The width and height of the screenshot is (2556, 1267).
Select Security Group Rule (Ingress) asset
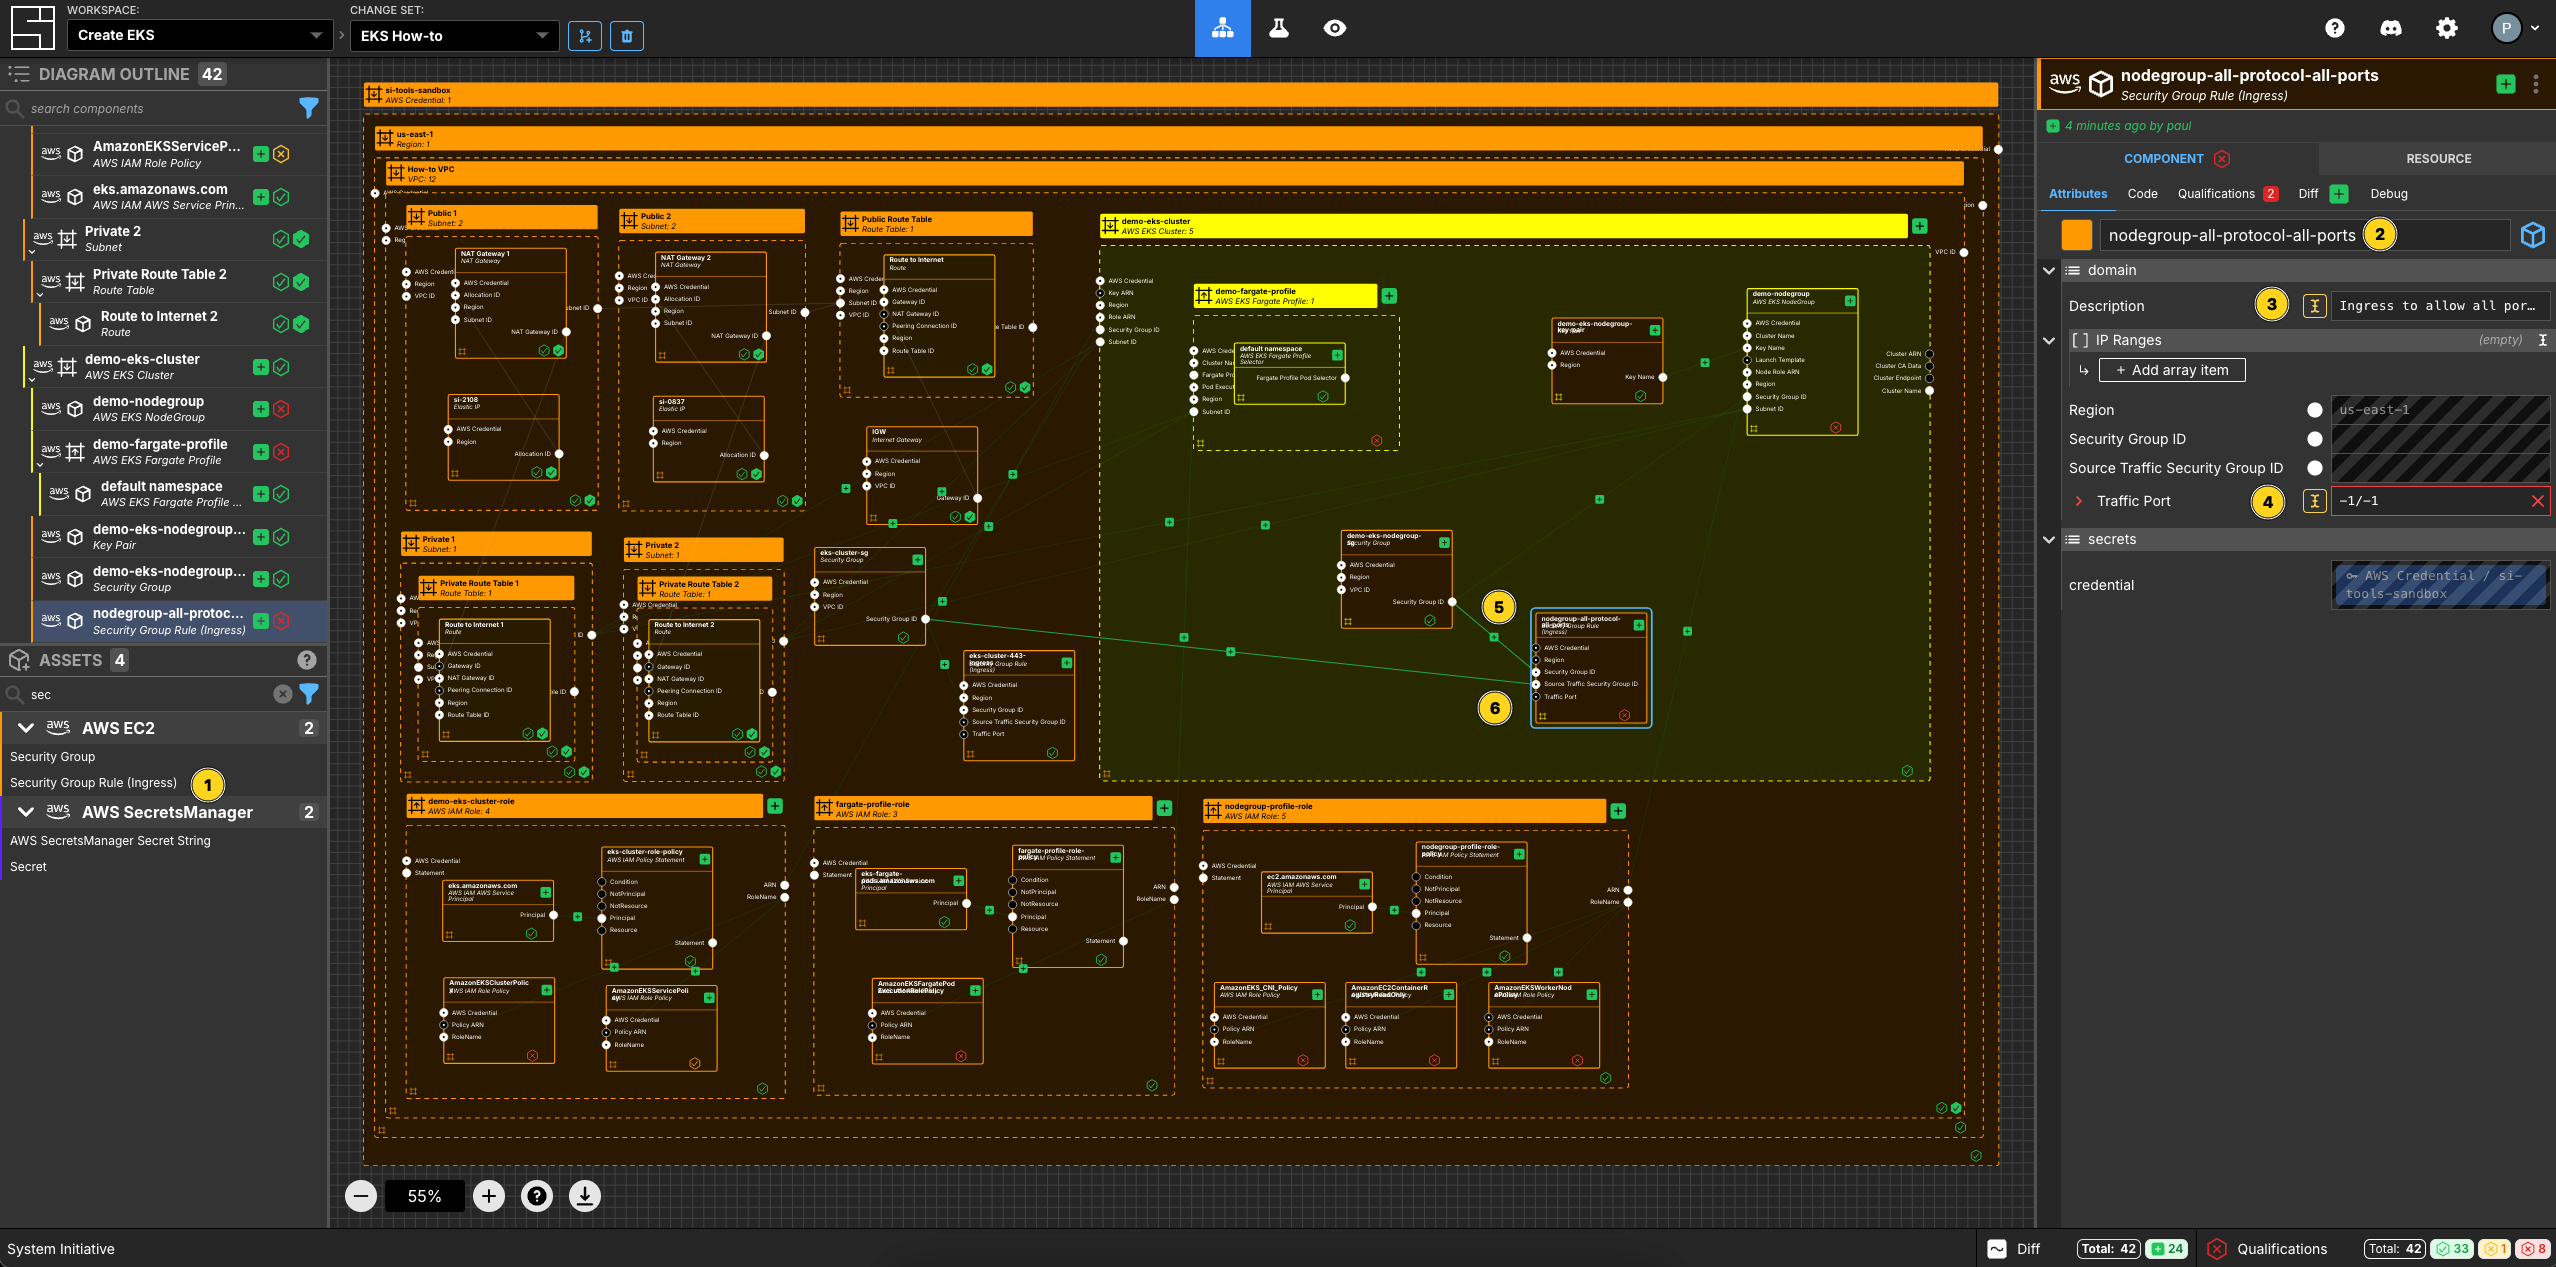pyautogui.click(x=93, y=783)
